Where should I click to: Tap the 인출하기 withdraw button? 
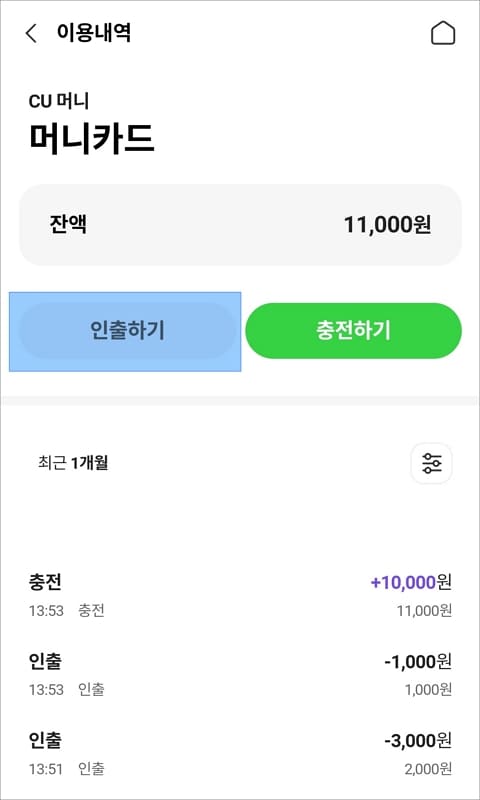[128, 331]
